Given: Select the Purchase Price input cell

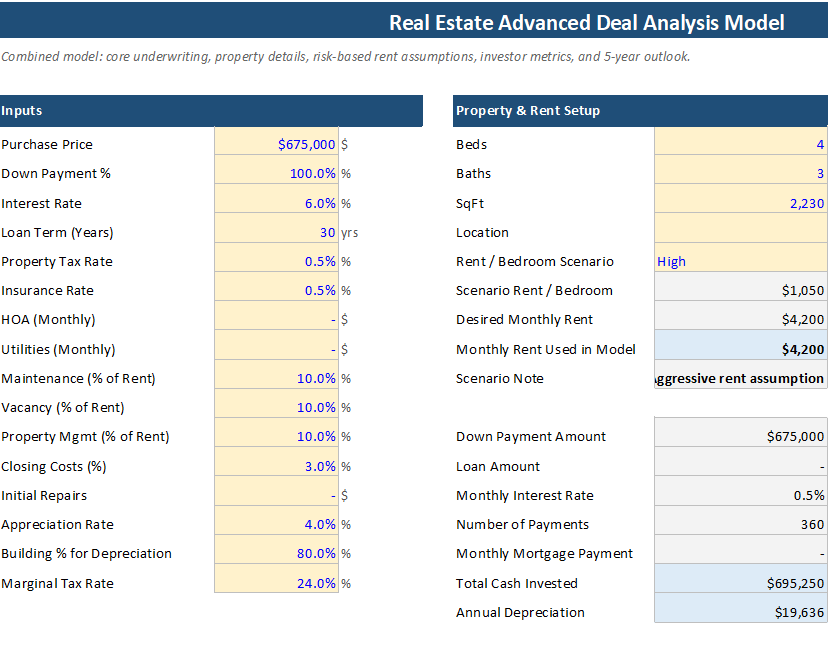Looking at the screenshot, I should (276, 144).
